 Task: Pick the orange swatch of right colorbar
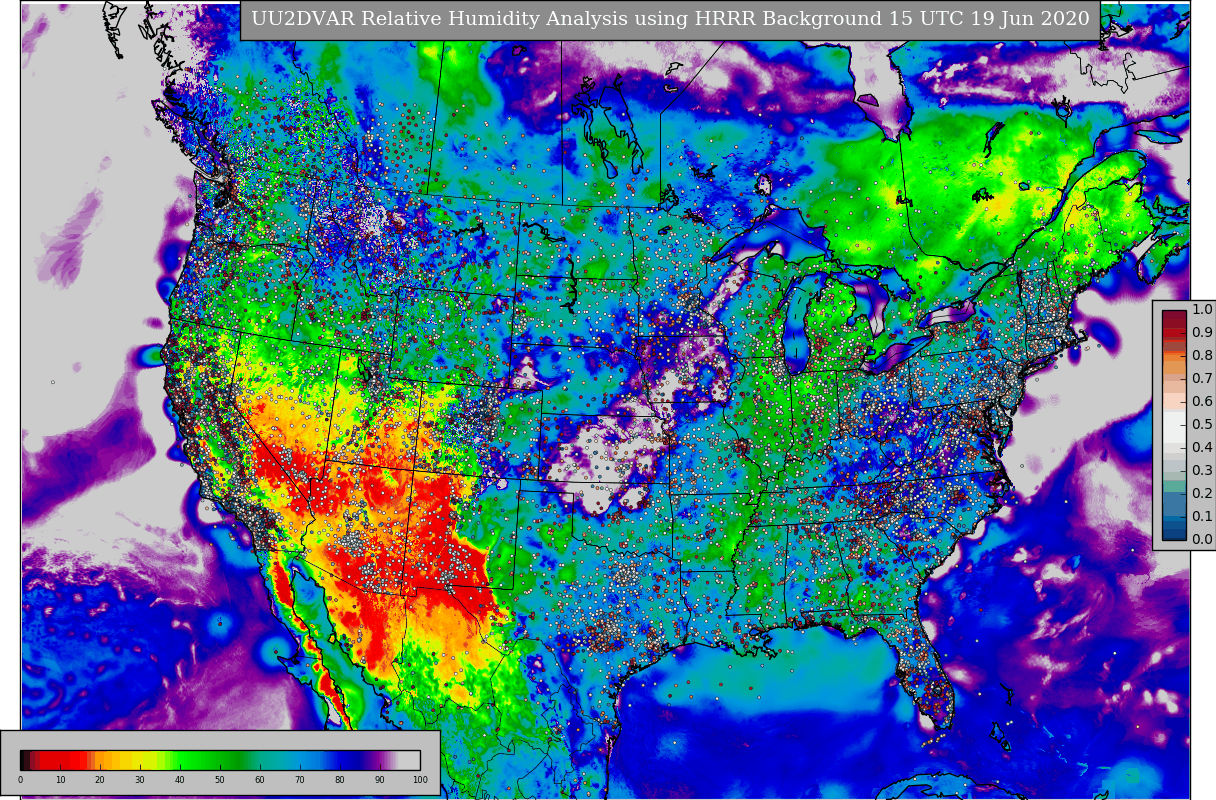[x=1174, y=356]
